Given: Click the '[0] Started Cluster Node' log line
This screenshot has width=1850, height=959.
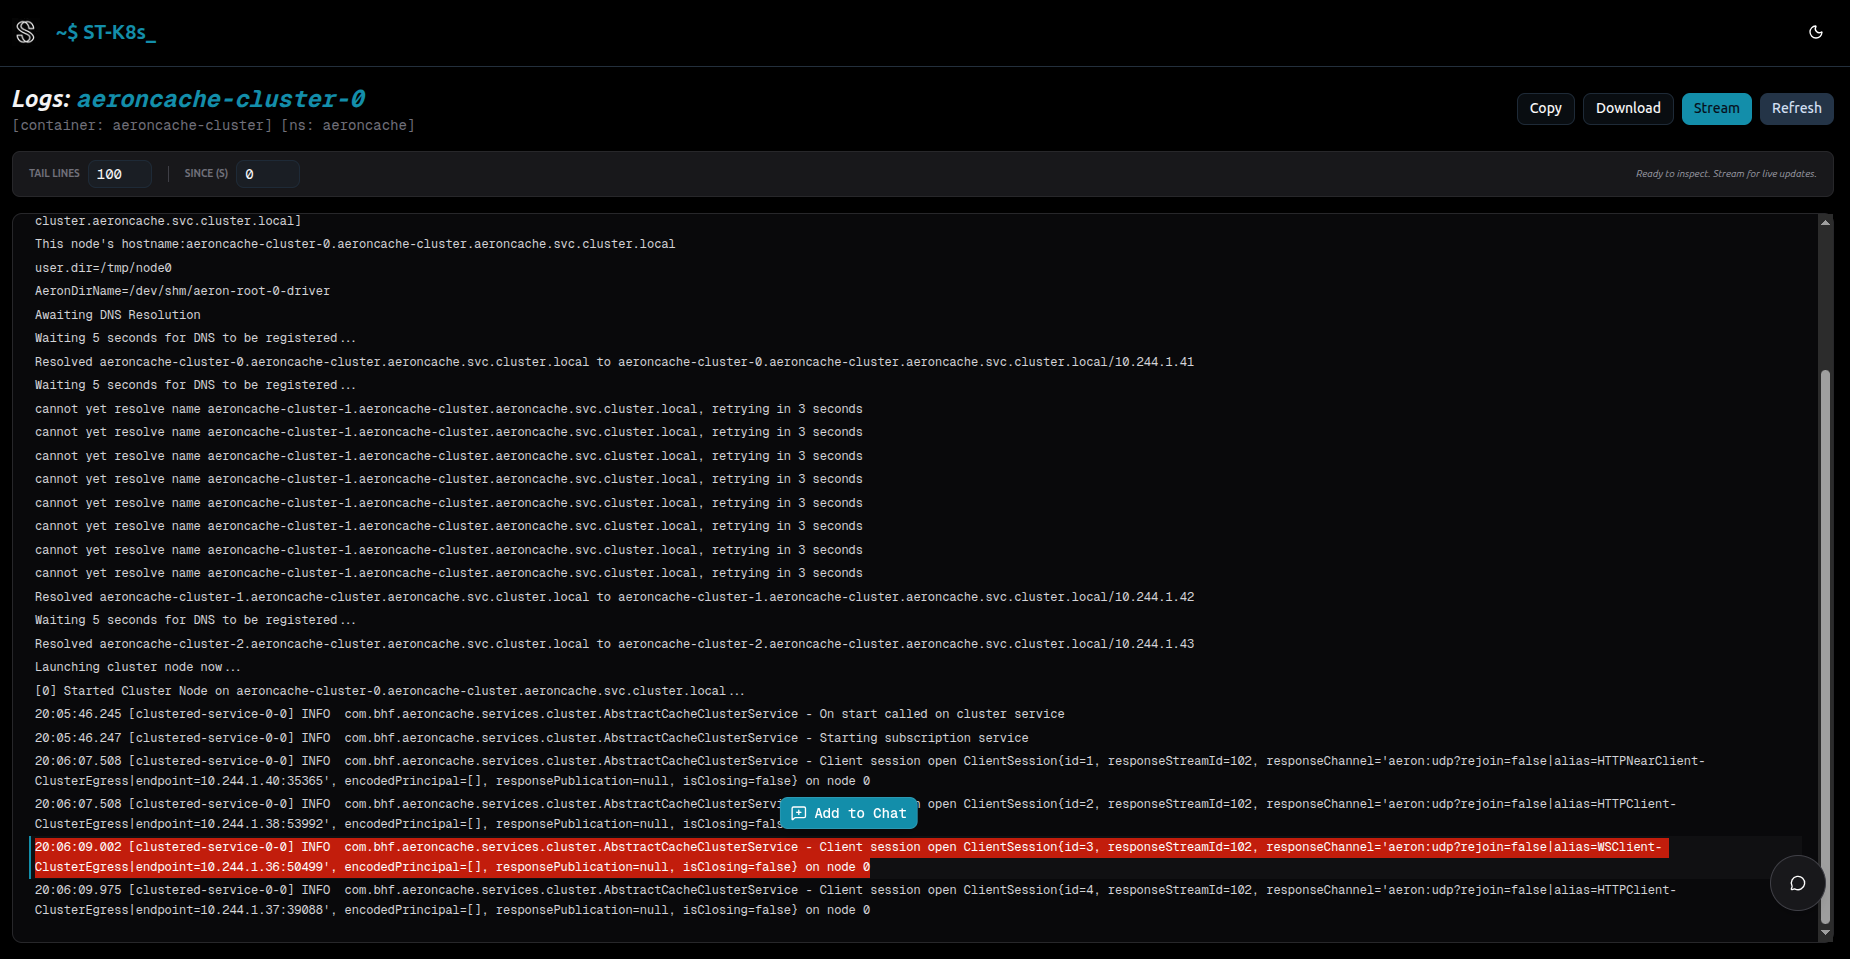Looking at the screenshot, I should (389, 691).
